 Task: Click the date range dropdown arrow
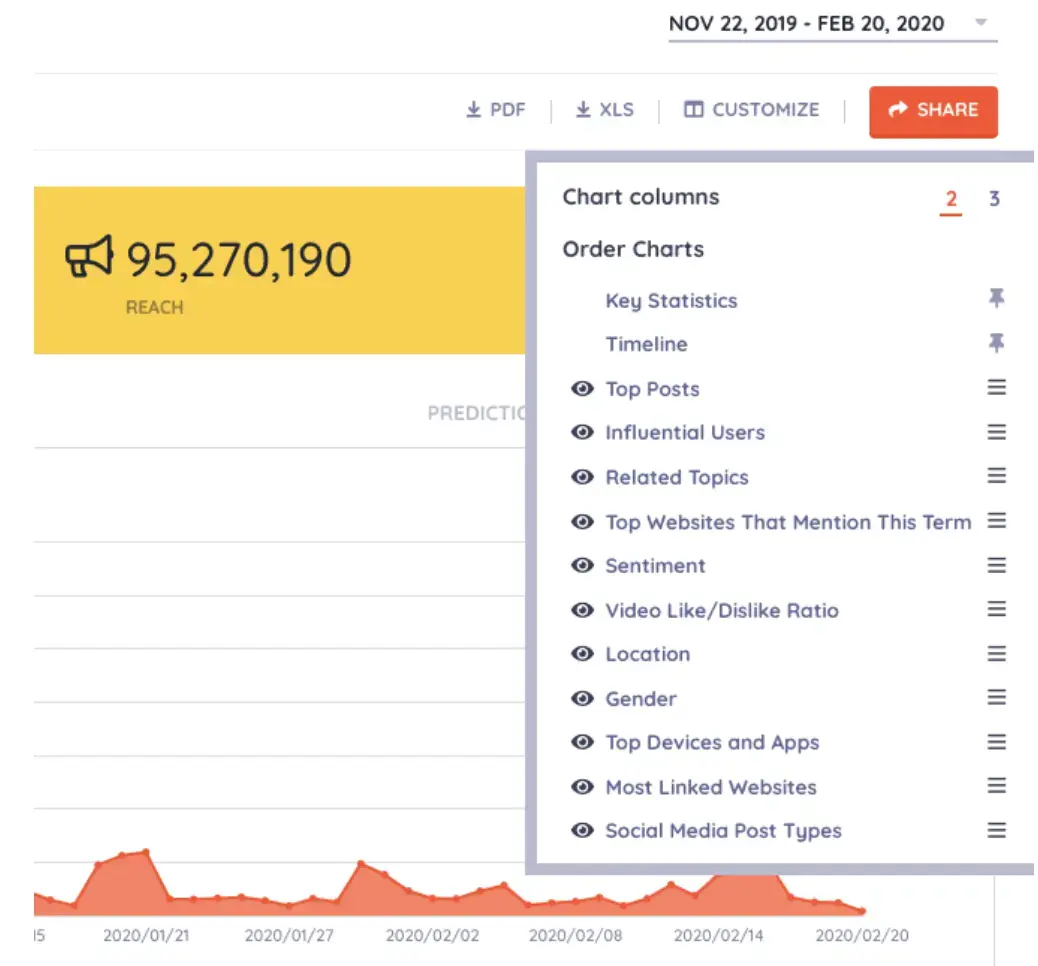click(x=981, y=23)
